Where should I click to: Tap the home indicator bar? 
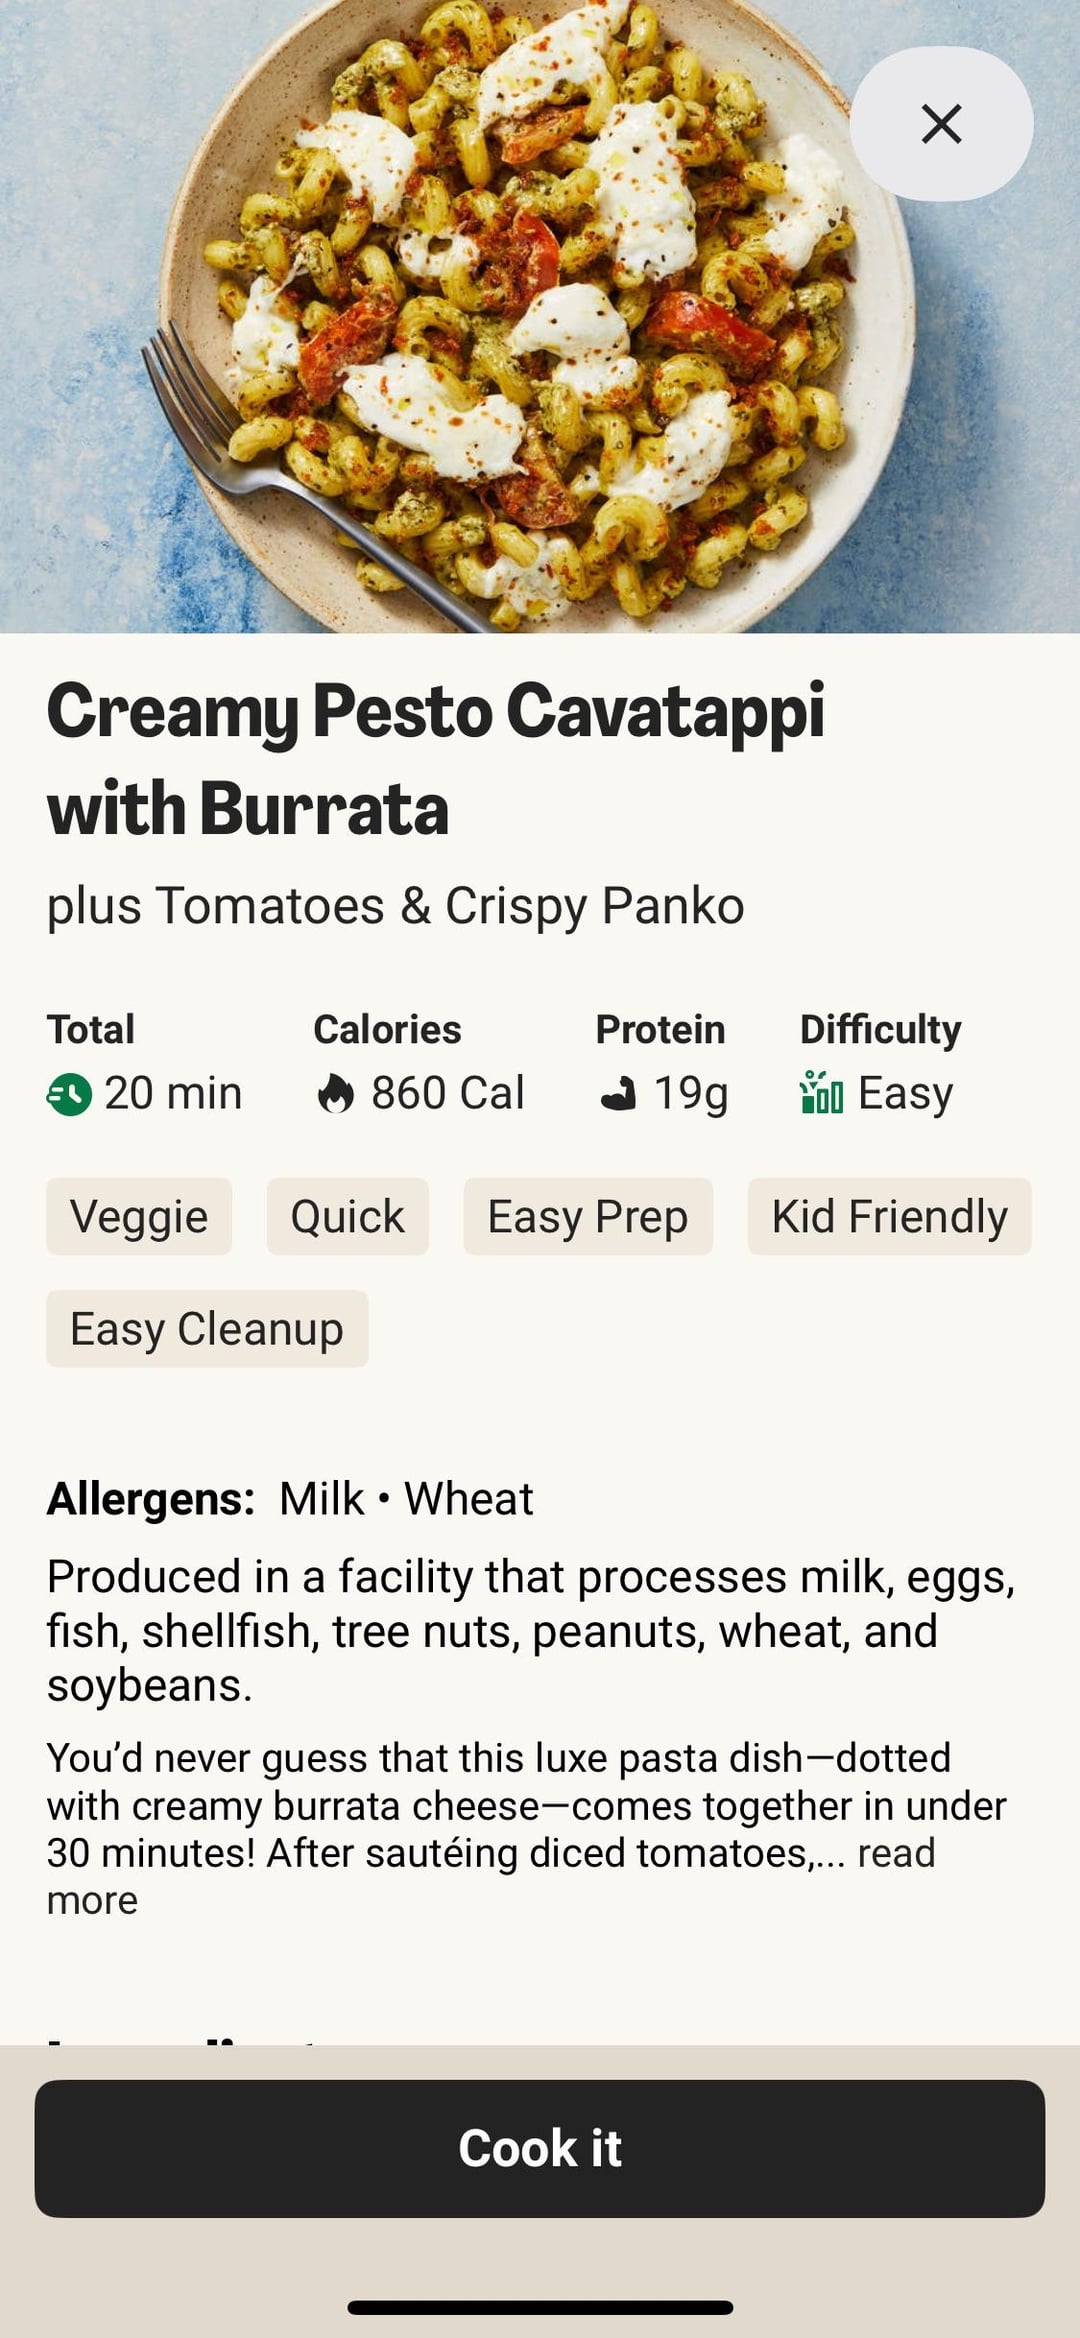tap(540, 2308)
